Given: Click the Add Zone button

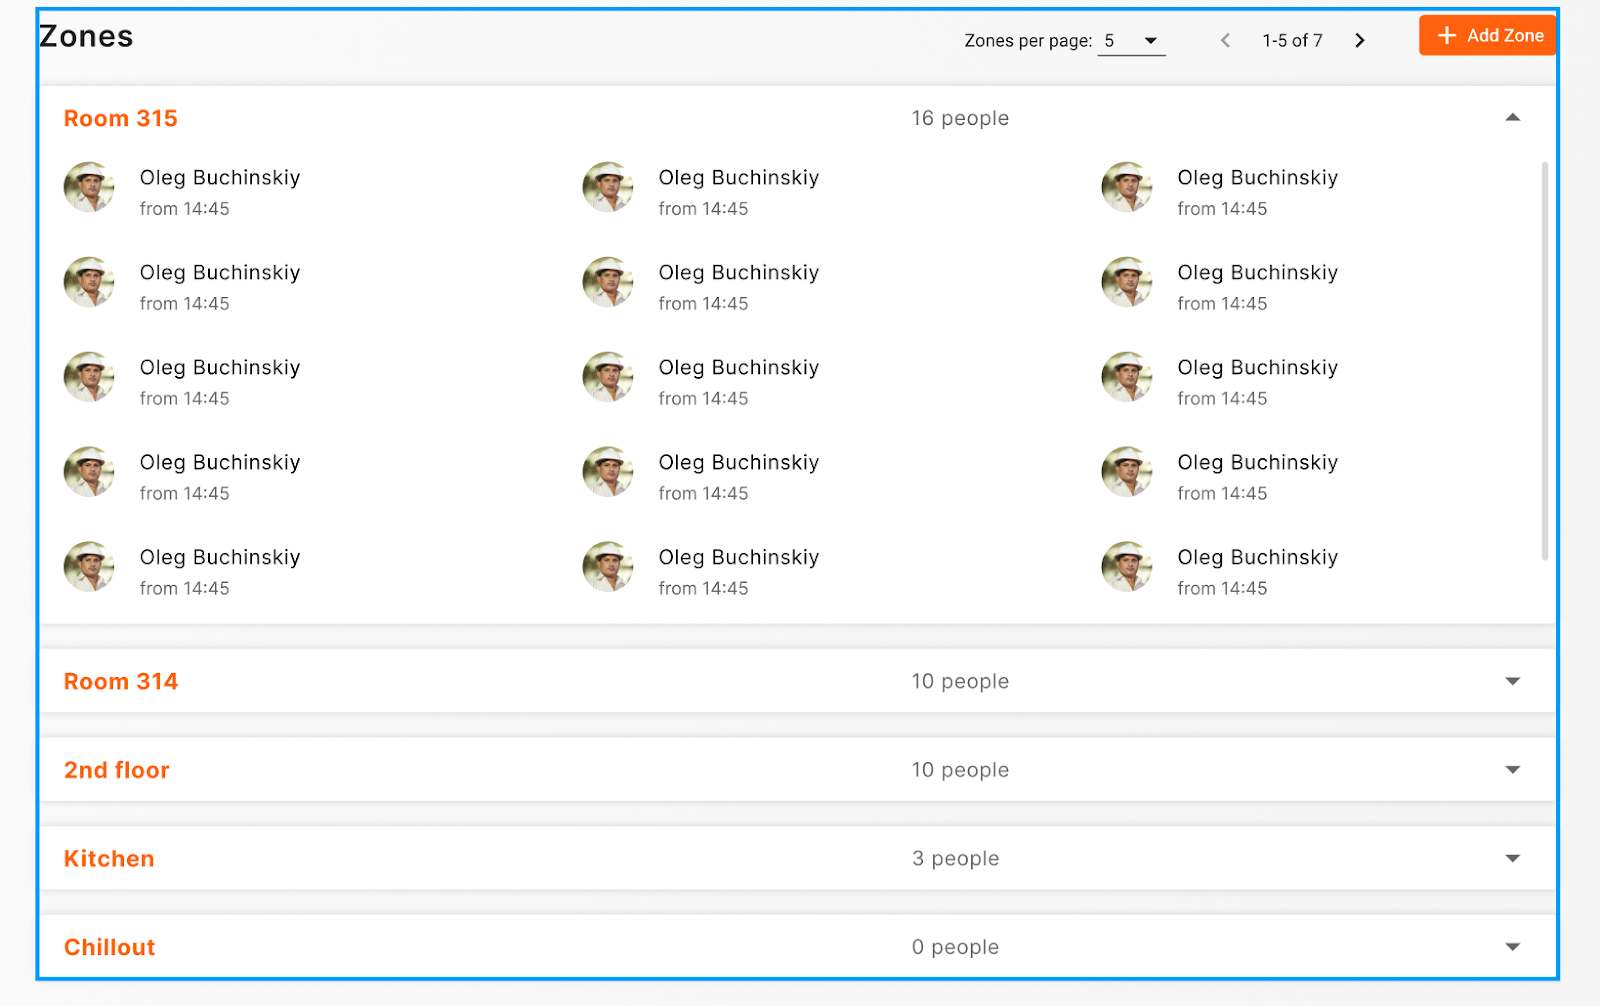Looking at the screenshot, I should (1487, 36).
